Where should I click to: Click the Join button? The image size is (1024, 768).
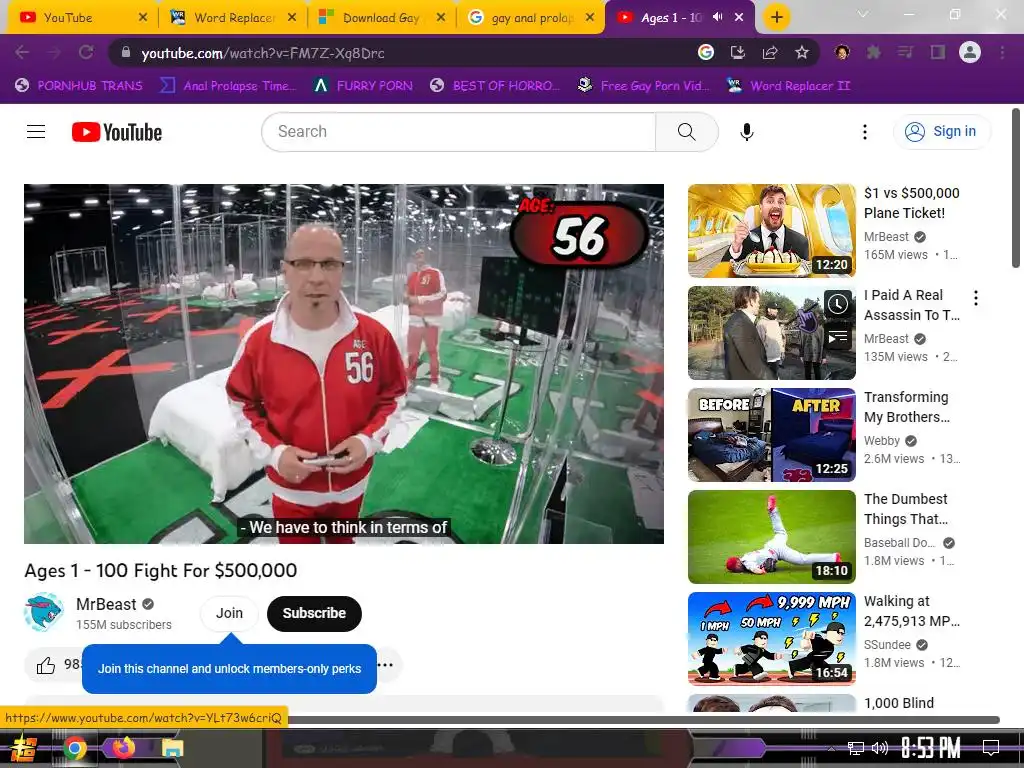[229, 613]
